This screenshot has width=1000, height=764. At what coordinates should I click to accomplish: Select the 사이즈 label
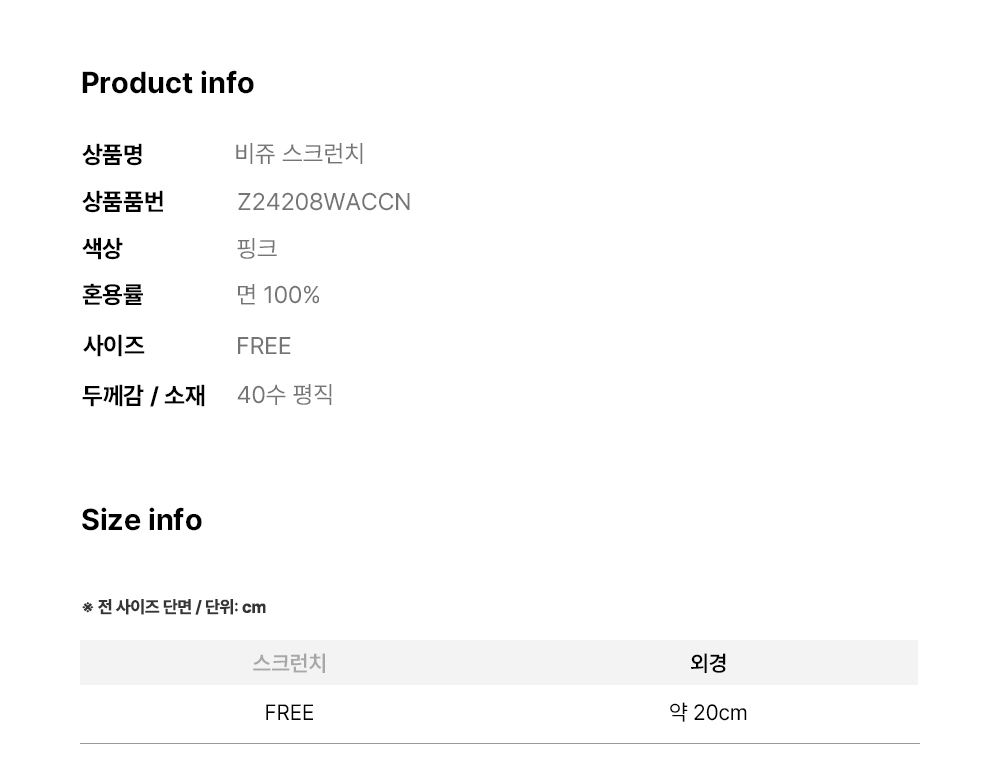113,346
